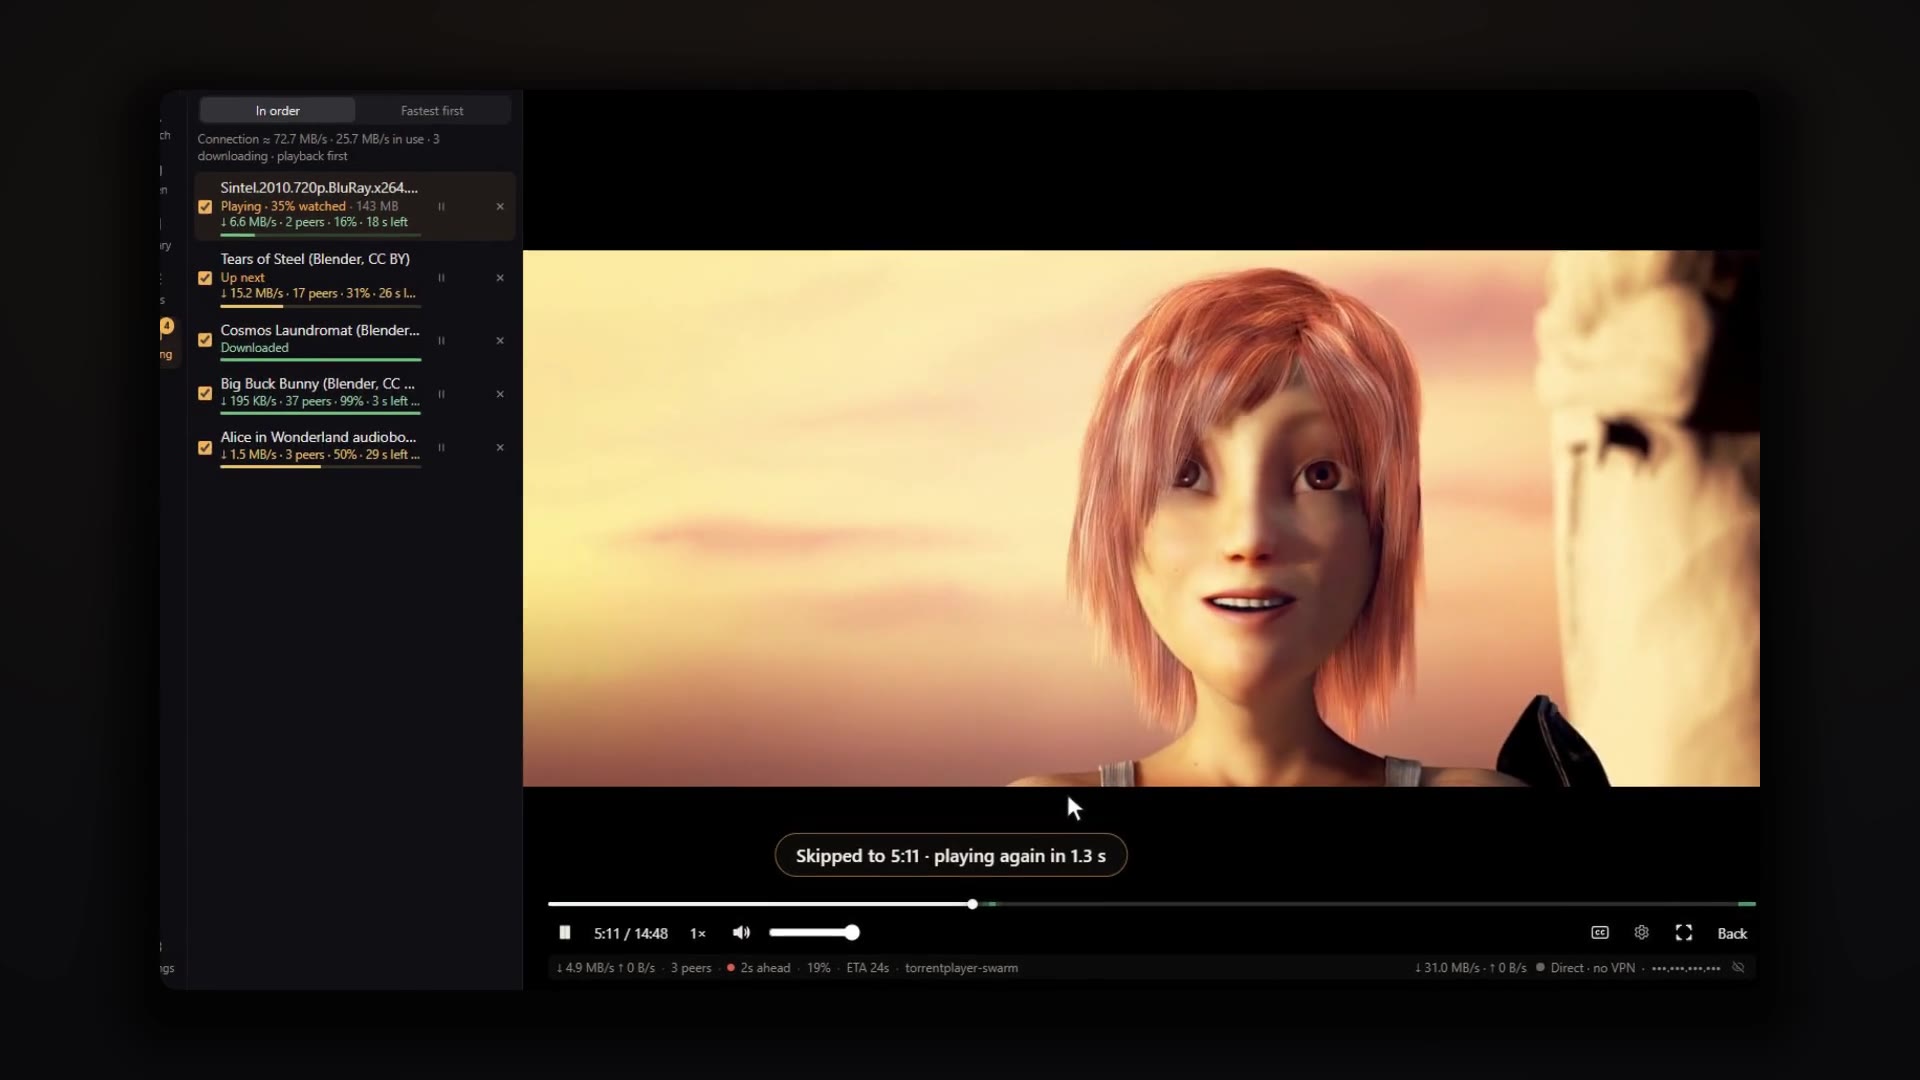Select the Sintel.2010.720p.BluRay.x264 torrent title
Screen dimensions: 1920x1080
coord(319,188)
